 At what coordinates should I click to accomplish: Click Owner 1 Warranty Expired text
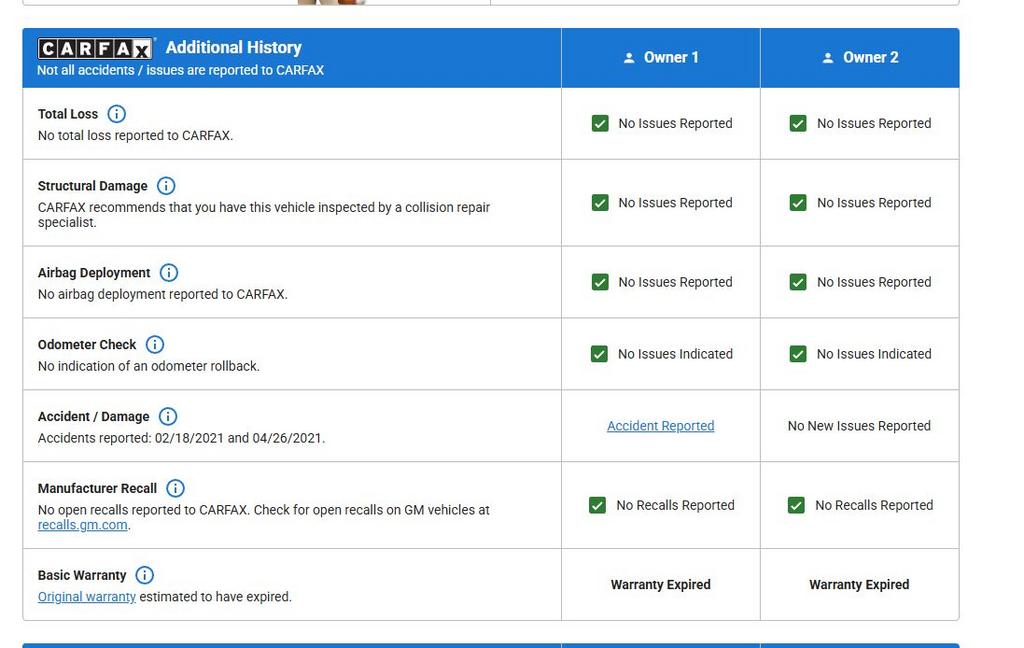660,585
